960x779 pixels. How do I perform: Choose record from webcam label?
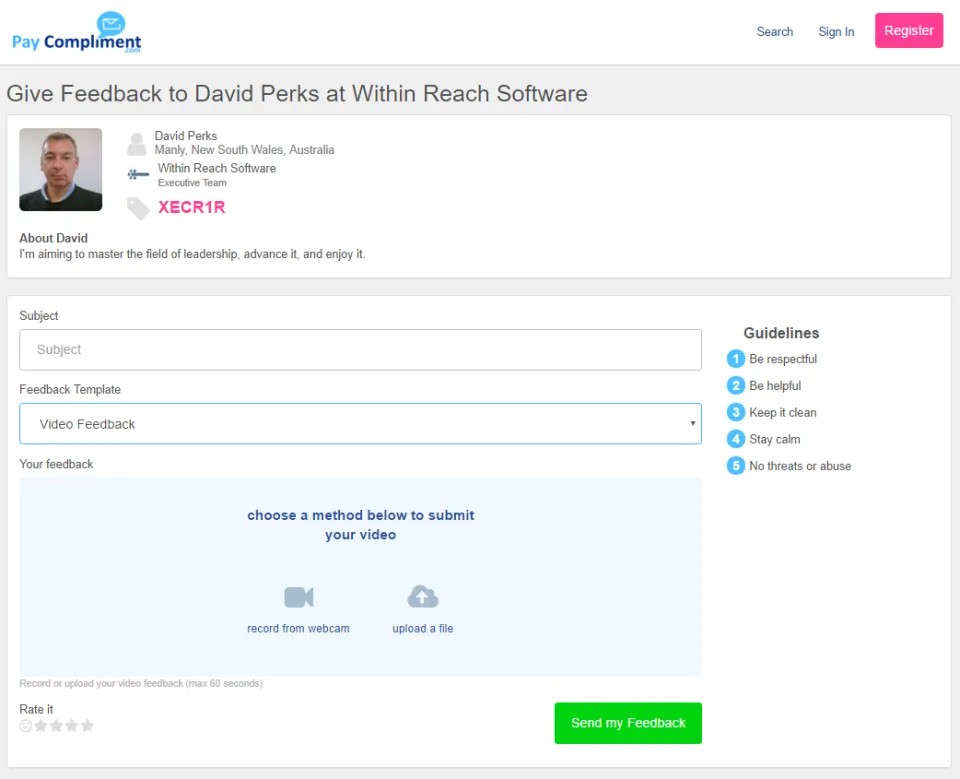(x=298, y=628)
